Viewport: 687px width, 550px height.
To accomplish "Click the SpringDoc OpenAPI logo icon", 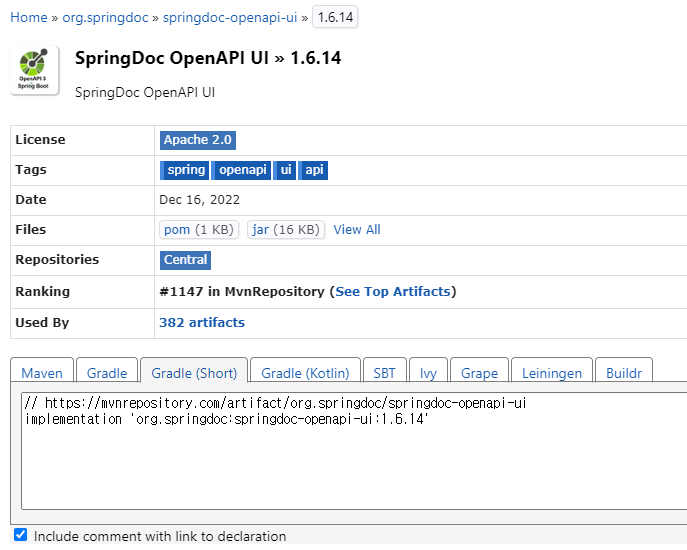I will point(35,70).
